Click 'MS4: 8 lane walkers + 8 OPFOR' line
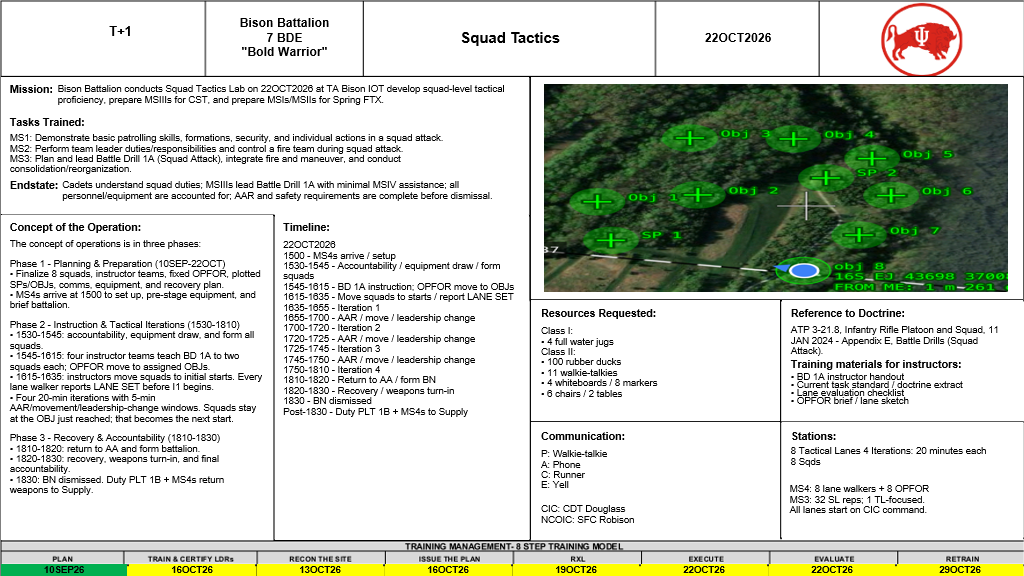The width and height of the screenshot is (1024, 576). [x=859, y=488]
